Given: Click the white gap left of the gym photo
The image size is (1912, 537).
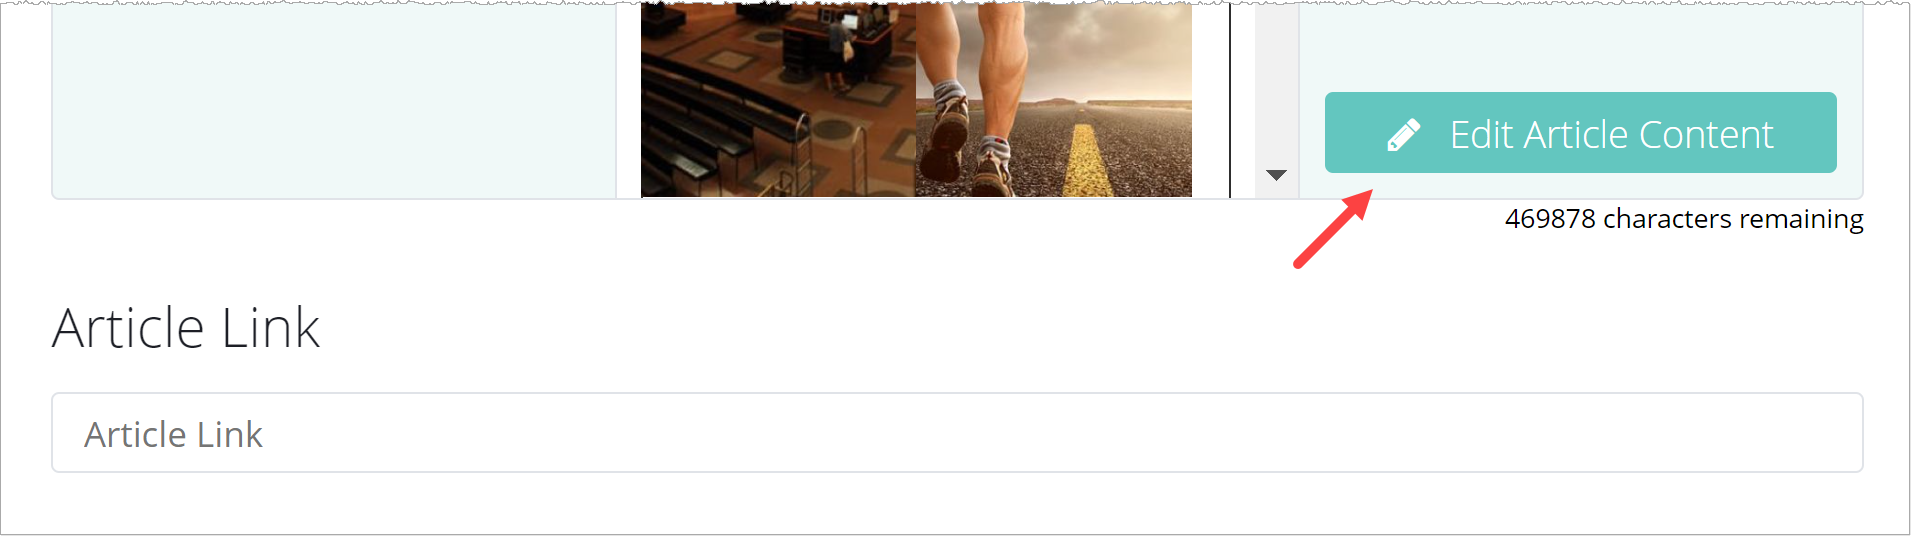Looking at the screenshot, I should point(628,99).
